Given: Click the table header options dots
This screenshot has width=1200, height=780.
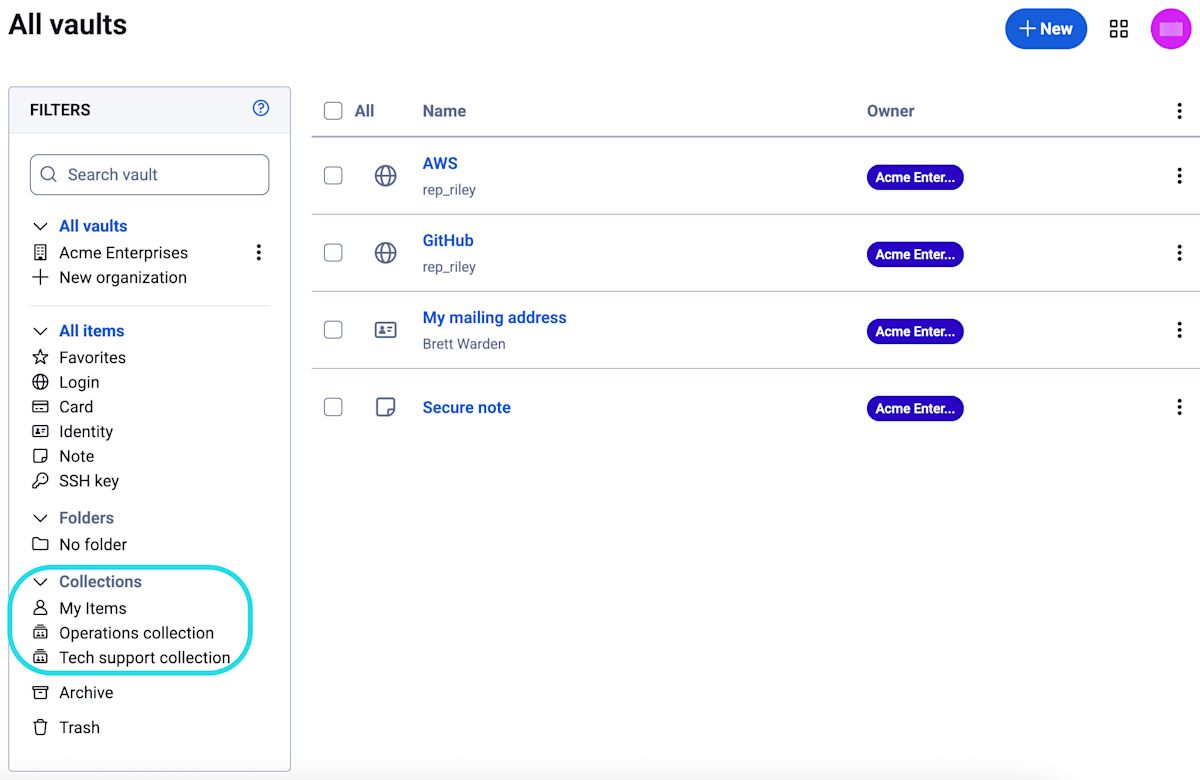Looking at the screenshot, I should [x=1179, y=111].
